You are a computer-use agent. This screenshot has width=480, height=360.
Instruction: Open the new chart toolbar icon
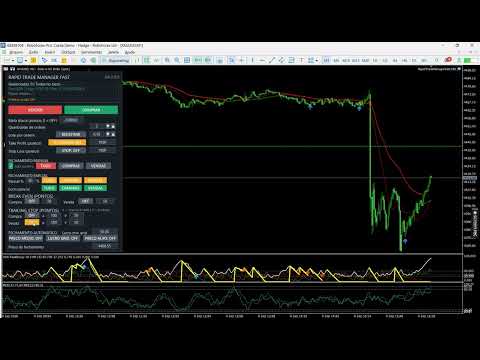(x=7, y=60)
